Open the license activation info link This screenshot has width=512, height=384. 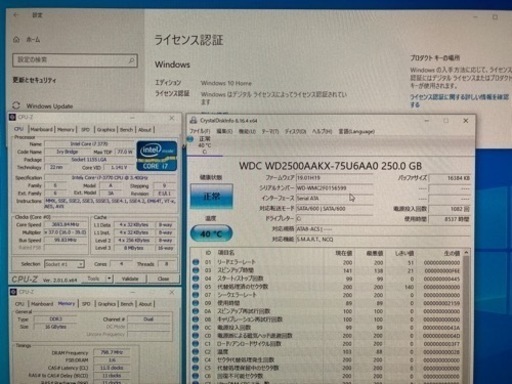pyautogui.click(x=459, y=100)
